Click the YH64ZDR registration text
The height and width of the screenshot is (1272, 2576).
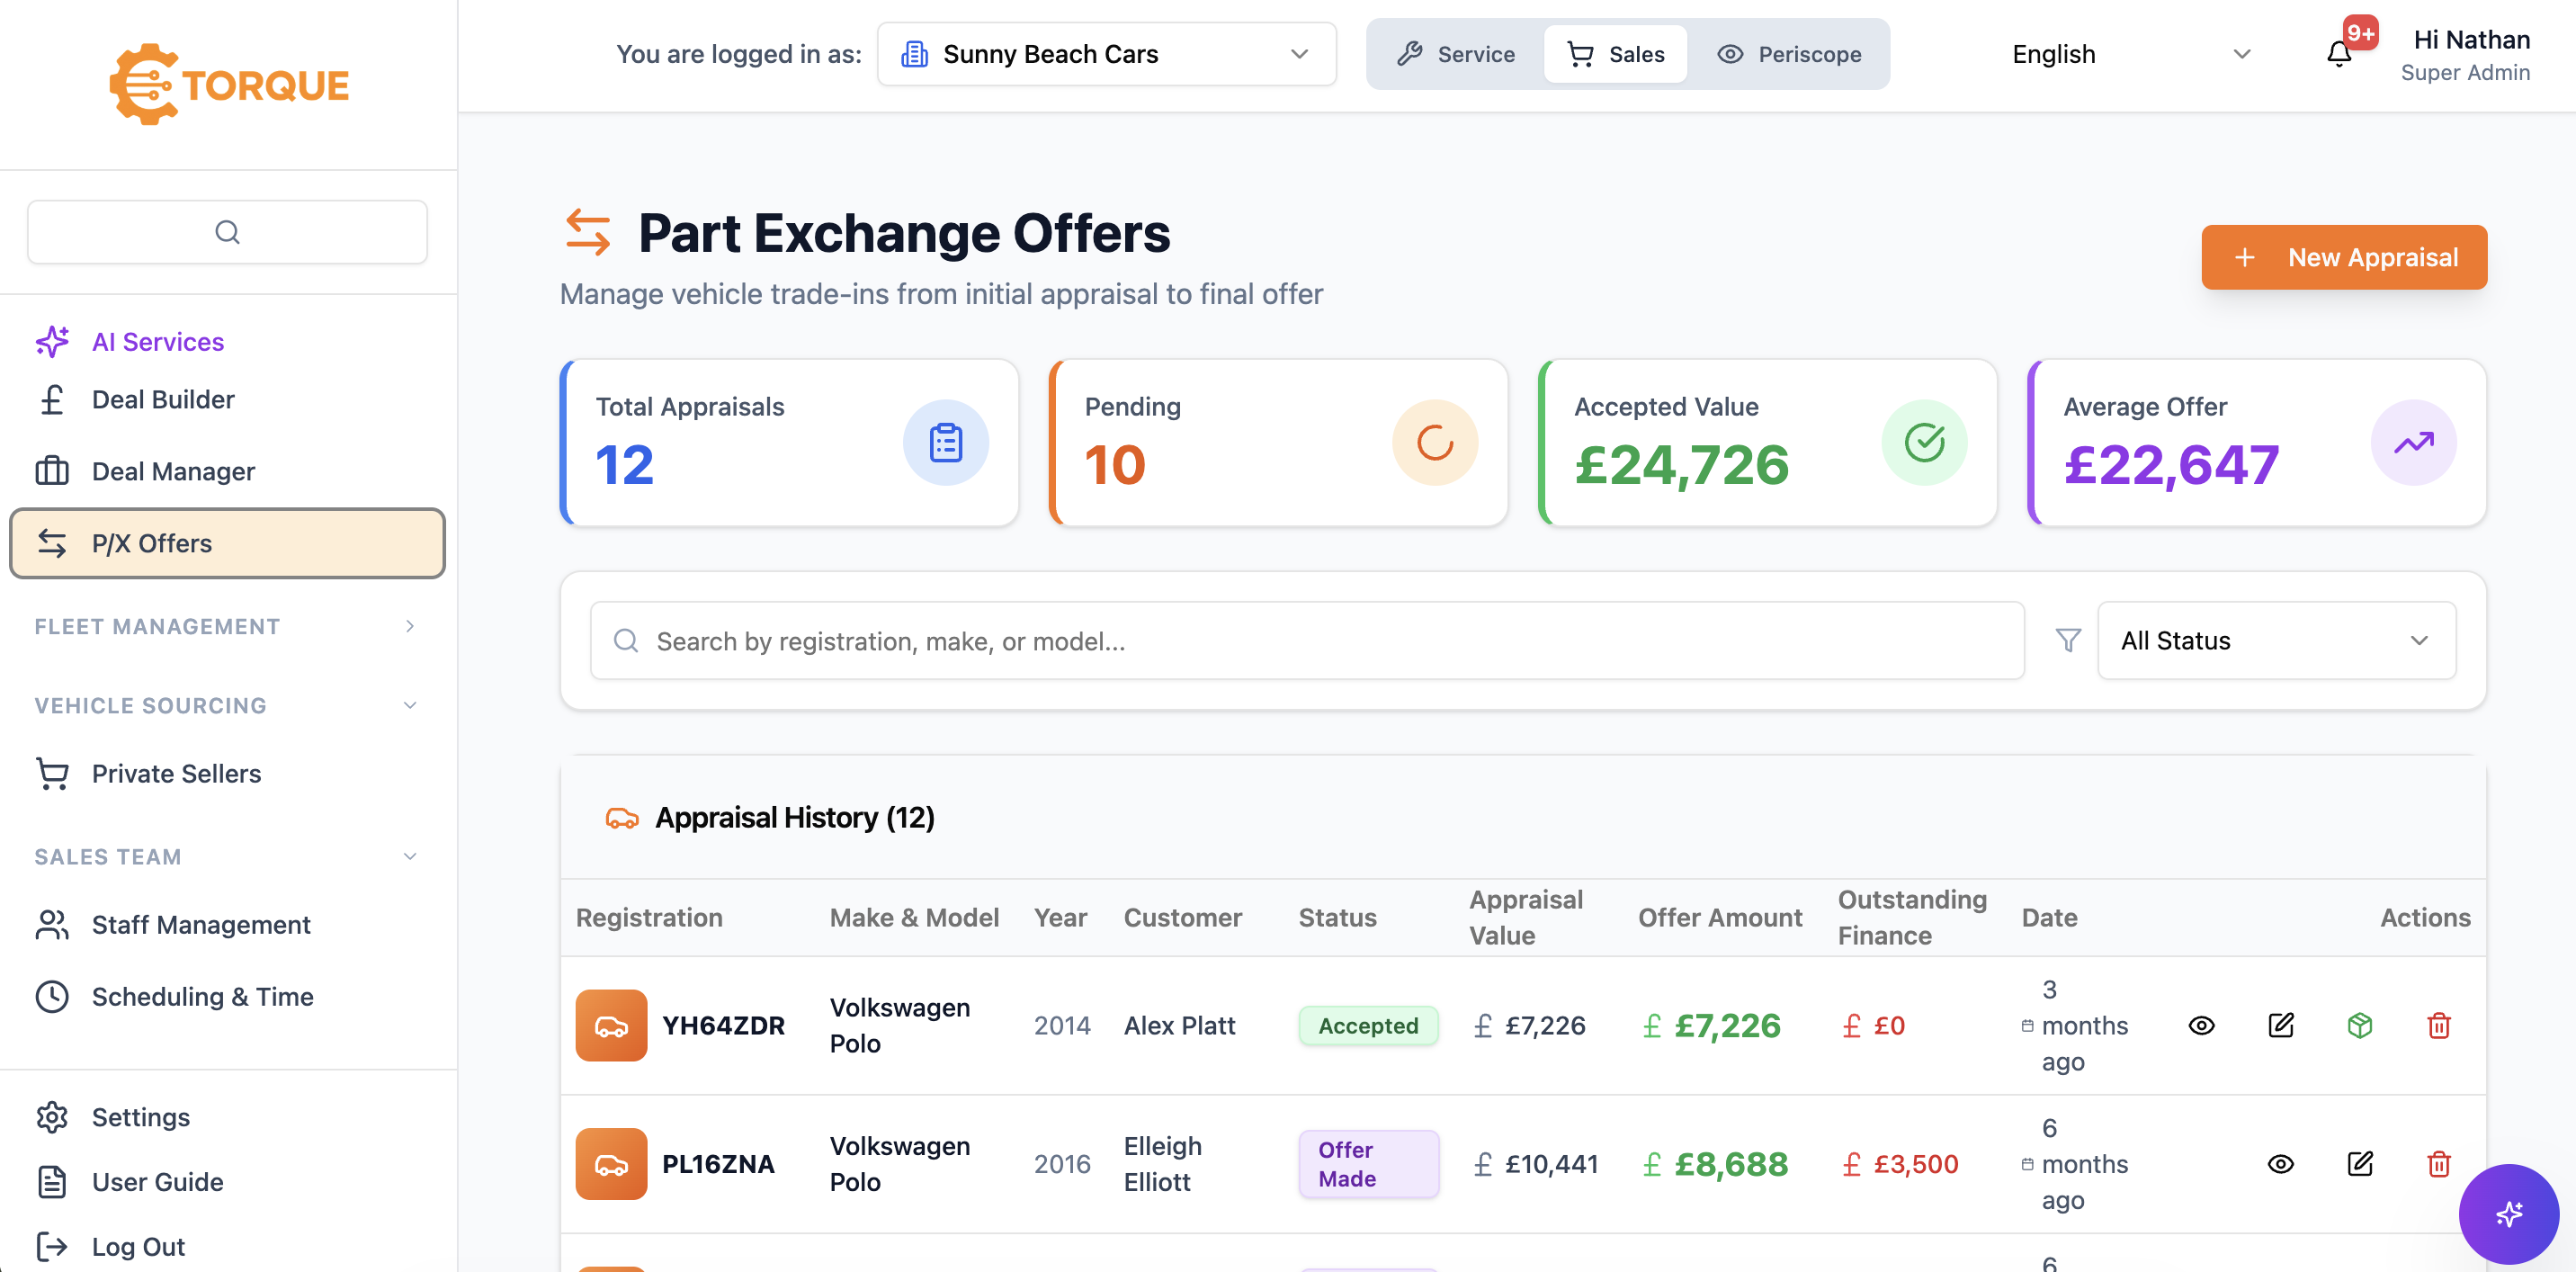point(723,1026)
